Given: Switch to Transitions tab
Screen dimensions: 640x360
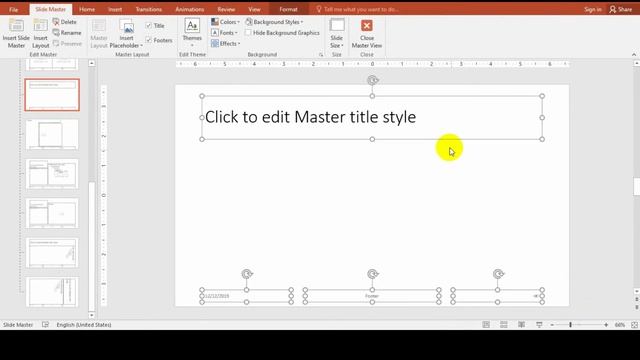Looking at the screenshot, I should point(149,9).
